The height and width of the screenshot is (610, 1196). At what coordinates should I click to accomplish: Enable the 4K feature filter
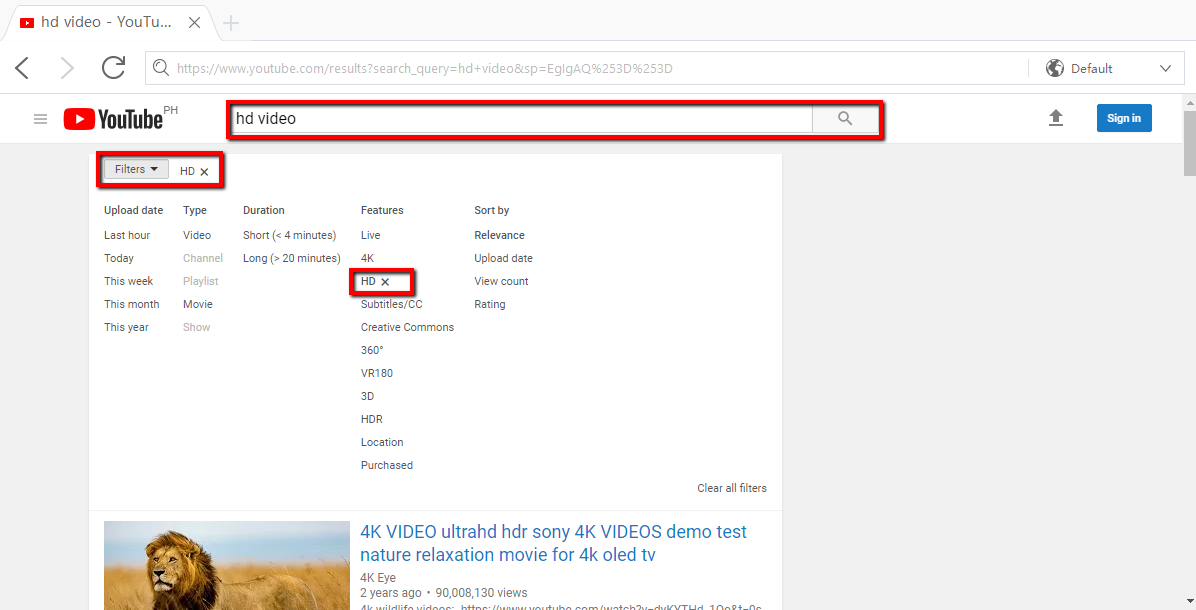click(367, 258)
